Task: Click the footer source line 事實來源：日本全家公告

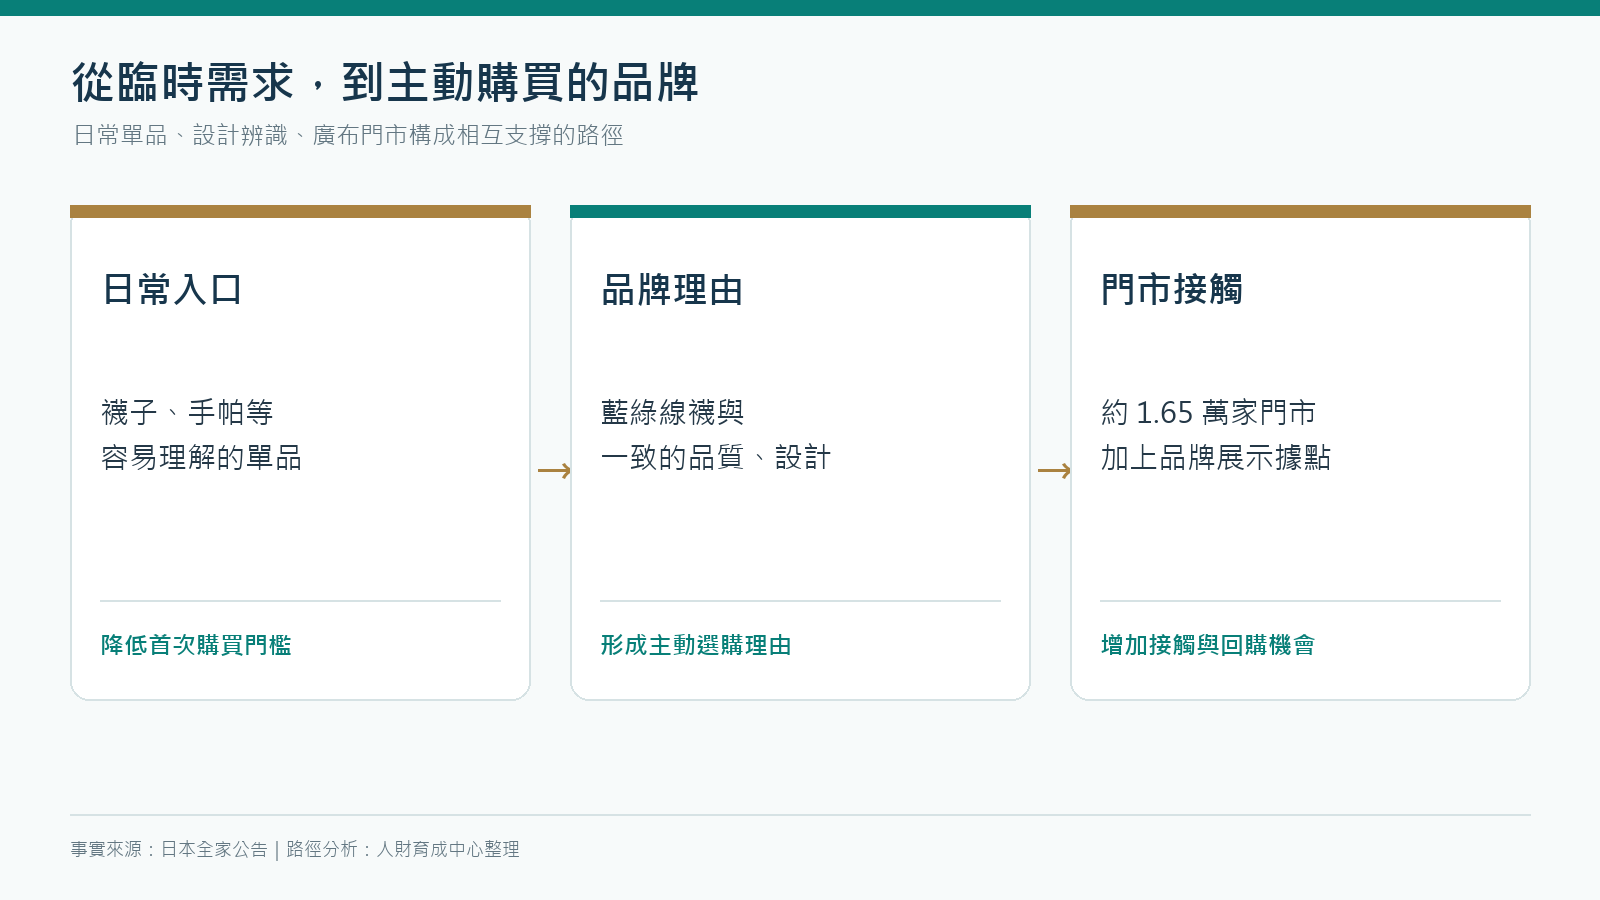Action: pos(169,849)
